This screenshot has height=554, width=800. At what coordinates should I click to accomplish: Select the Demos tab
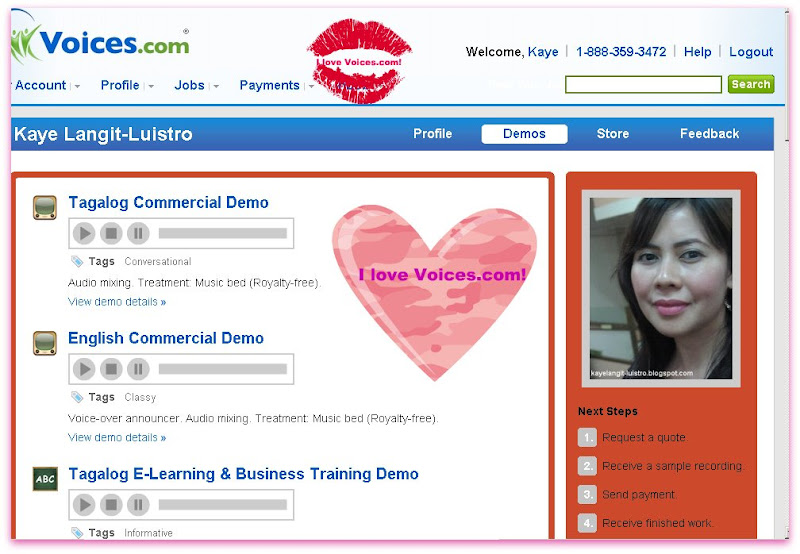pyautogui.click(x=524, y=134)
